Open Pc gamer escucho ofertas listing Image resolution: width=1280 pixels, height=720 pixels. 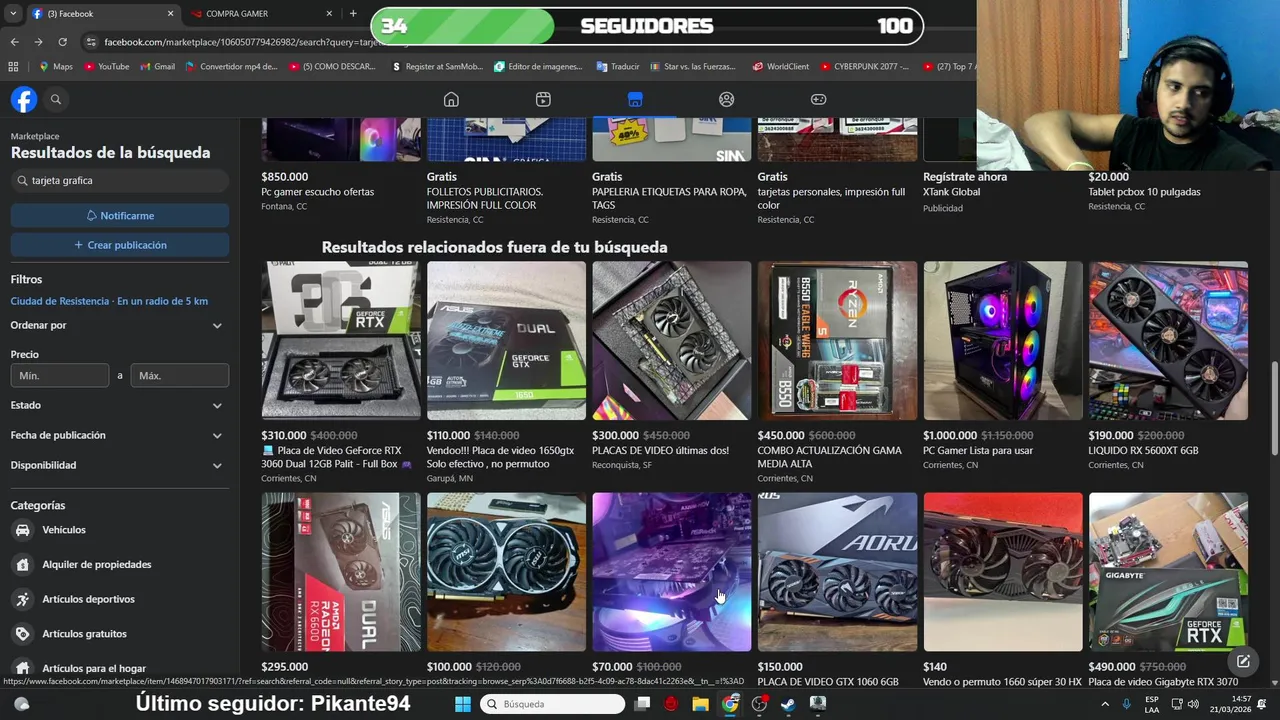click(x=318, y=192)
